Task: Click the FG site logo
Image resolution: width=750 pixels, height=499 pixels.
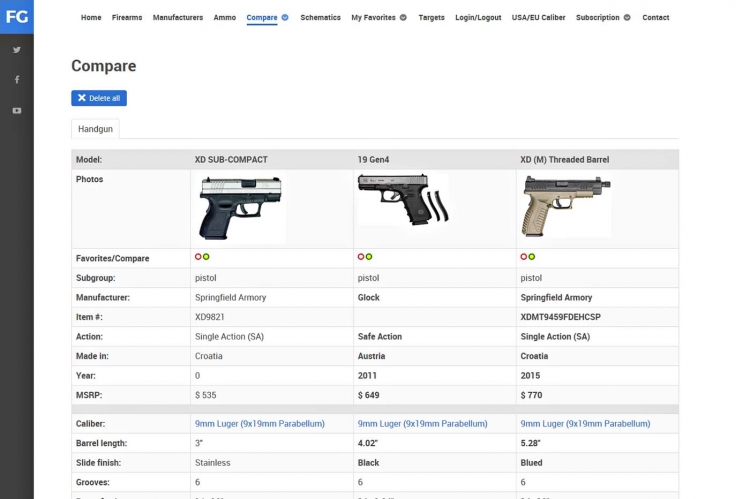Action: [17, 17]
